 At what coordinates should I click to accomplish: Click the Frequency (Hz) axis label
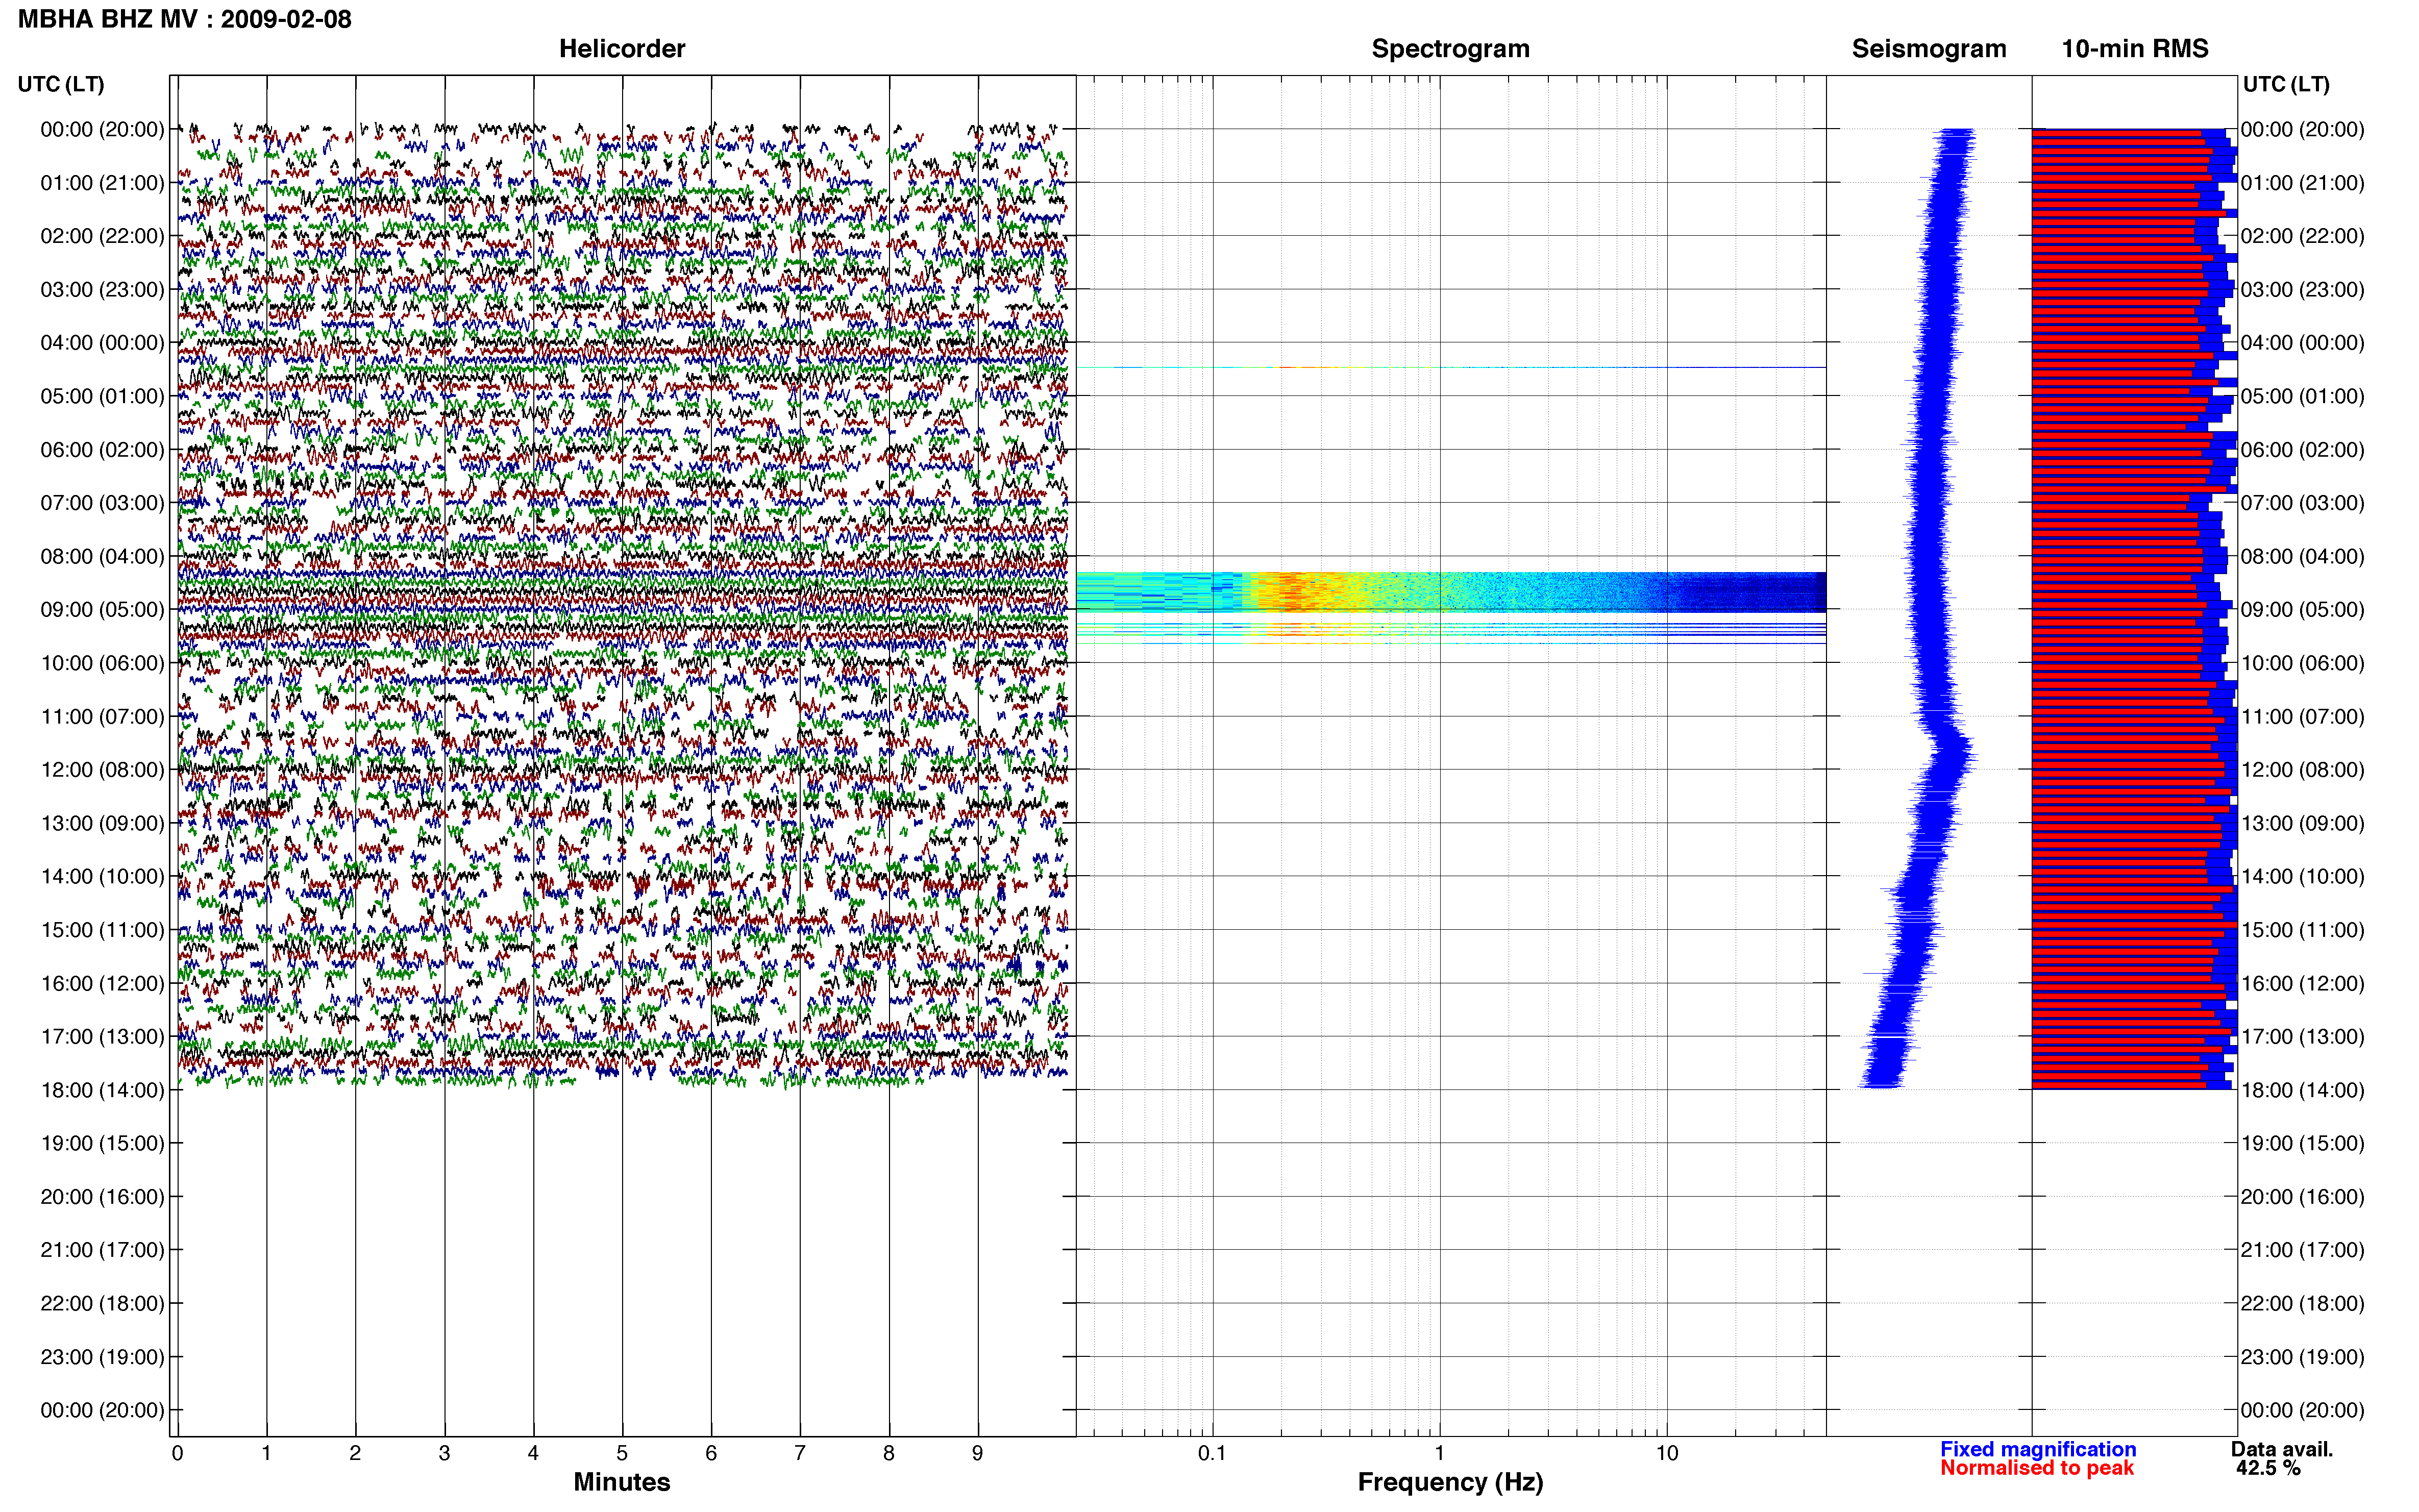coord(1450,1482)
